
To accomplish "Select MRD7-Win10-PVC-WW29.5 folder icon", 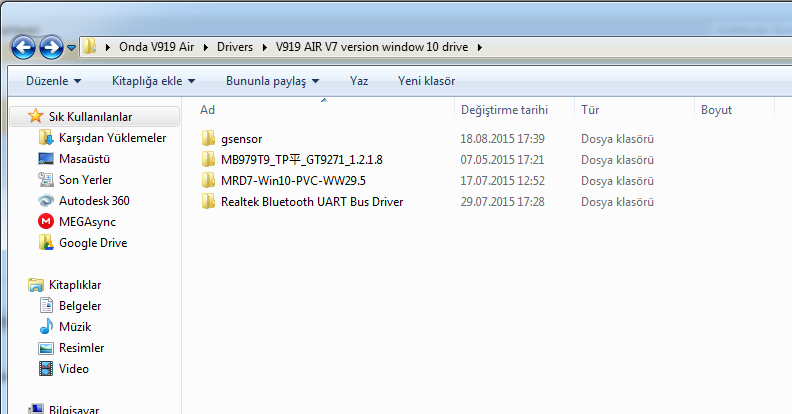I will tap(208, 180).
